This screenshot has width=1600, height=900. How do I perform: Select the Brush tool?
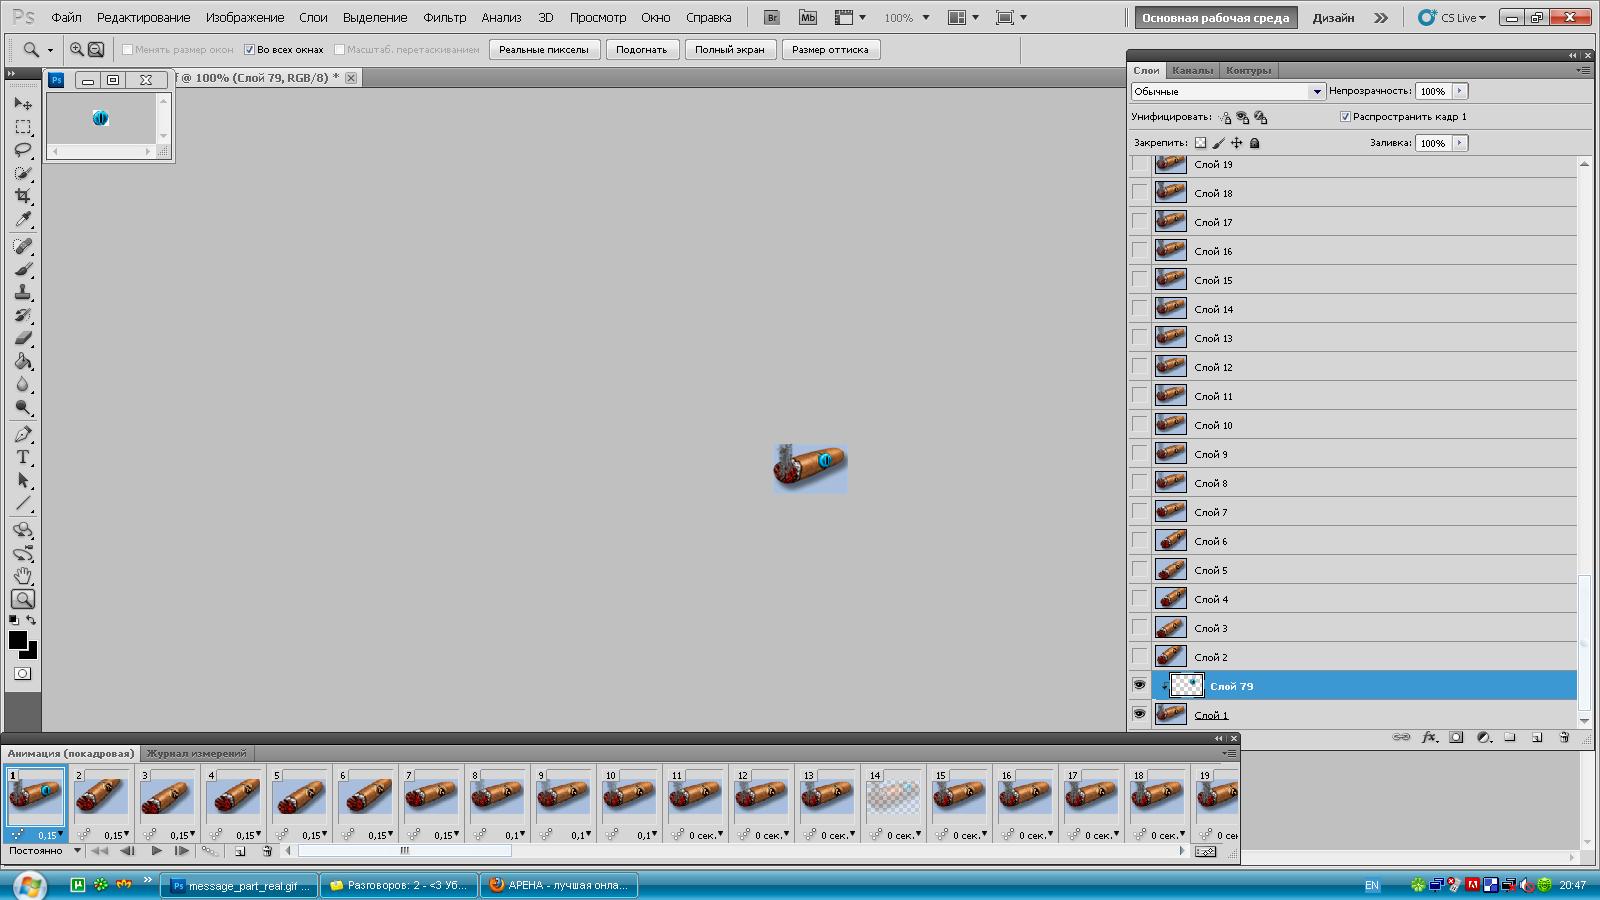[23, 269]
